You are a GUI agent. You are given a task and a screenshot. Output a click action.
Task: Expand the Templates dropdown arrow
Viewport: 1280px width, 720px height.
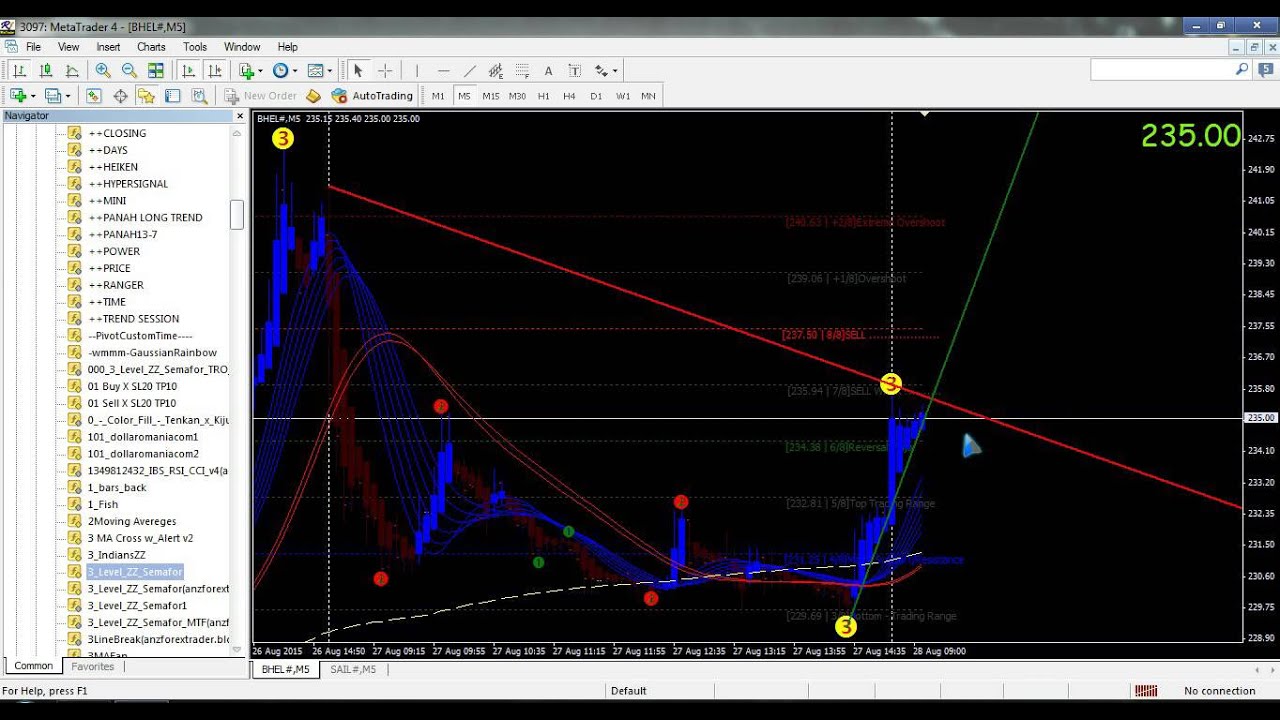point(329,70)
